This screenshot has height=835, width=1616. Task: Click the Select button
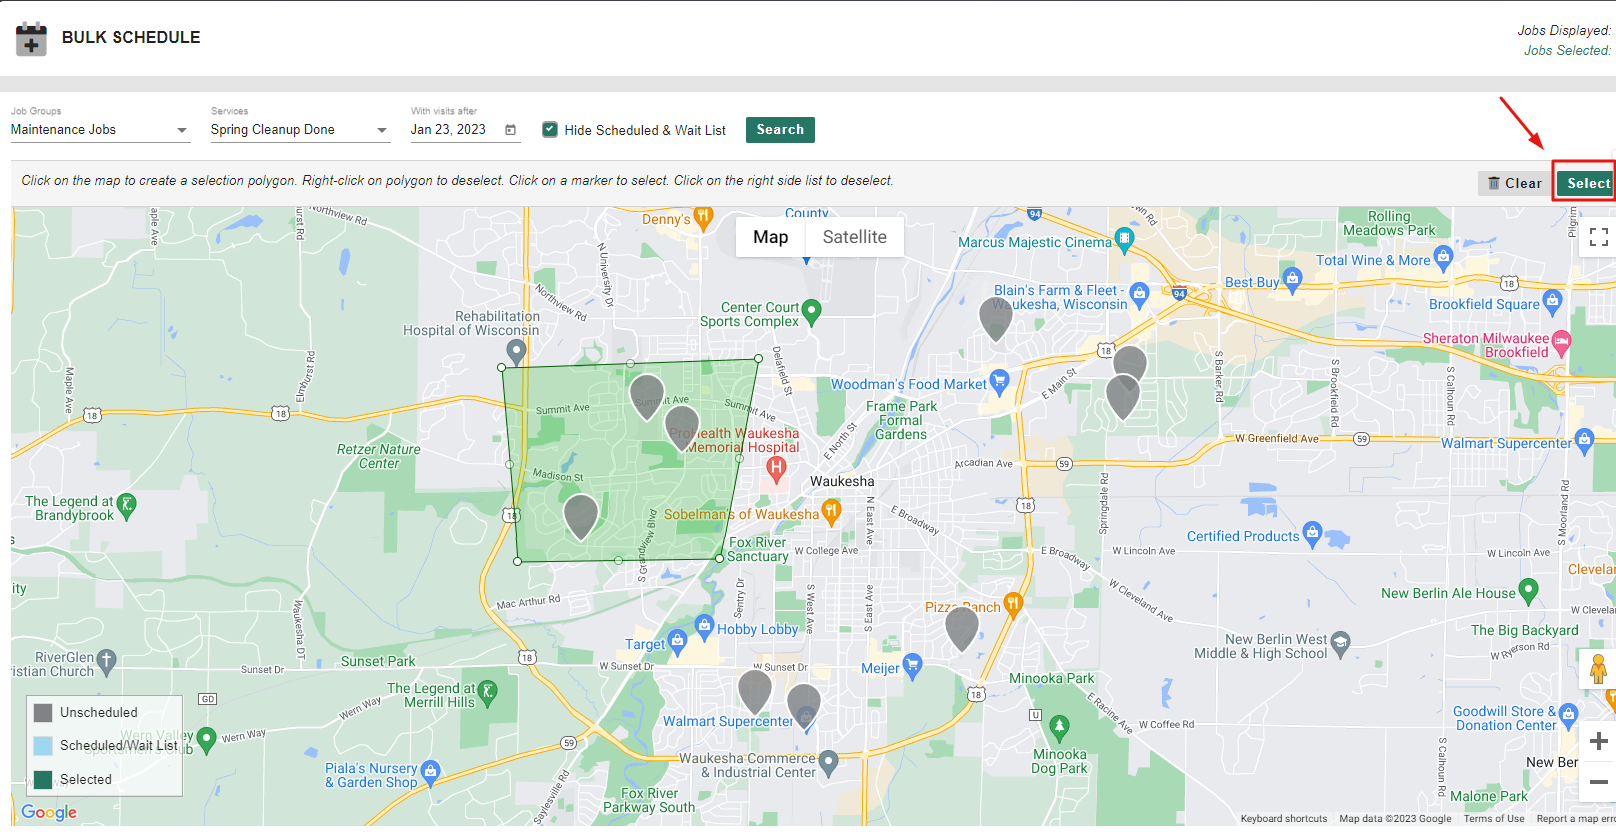(1587, 183)
